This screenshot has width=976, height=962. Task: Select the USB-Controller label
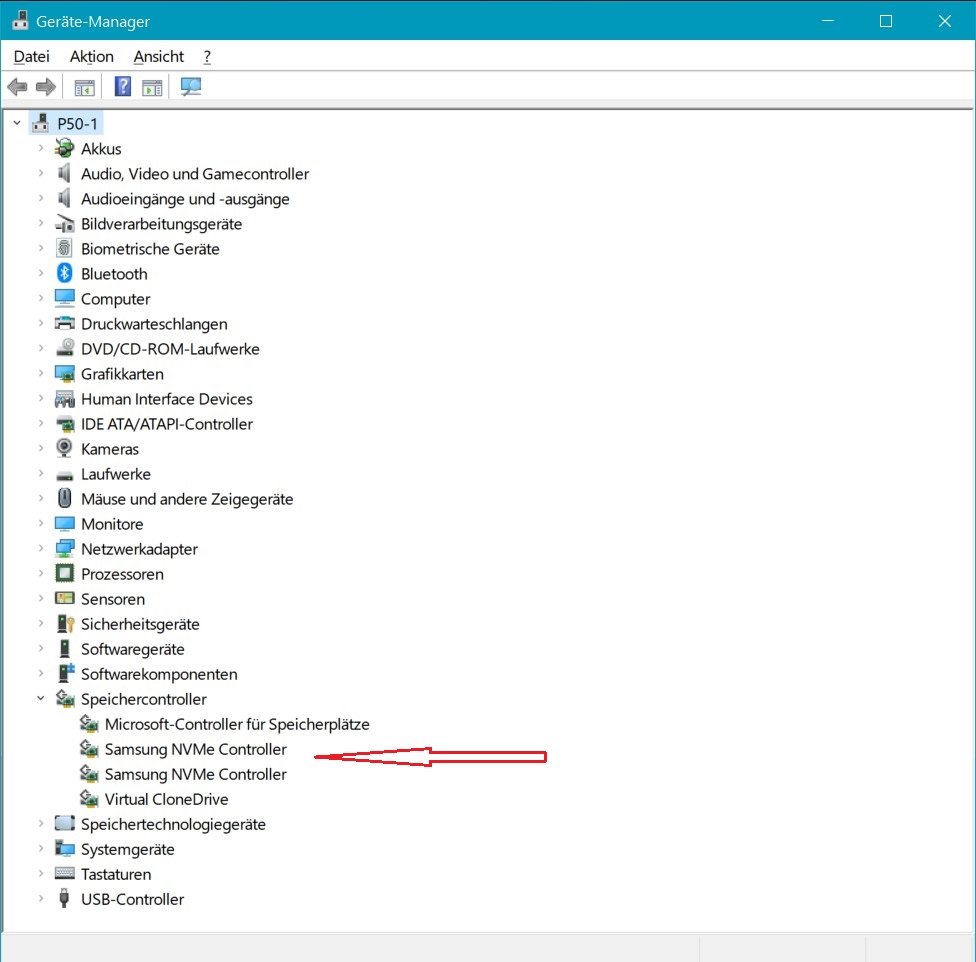coord(132,899)
